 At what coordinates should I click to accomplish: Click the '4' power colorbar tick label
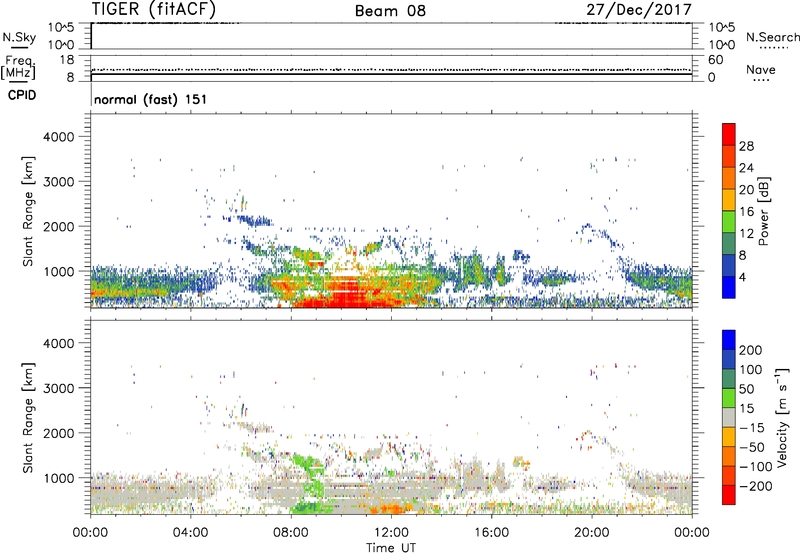tap(743, 277)
